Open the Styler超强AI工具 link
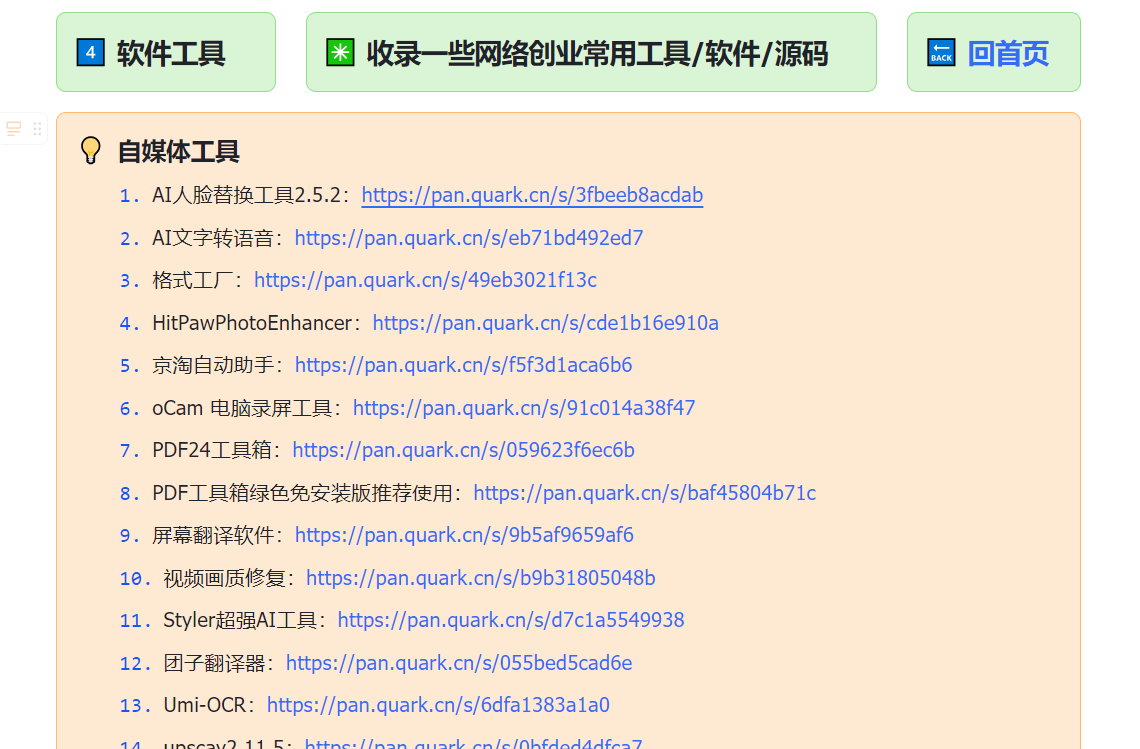The height and width of the screenshot is (749, 1140). tap(511, 620)
